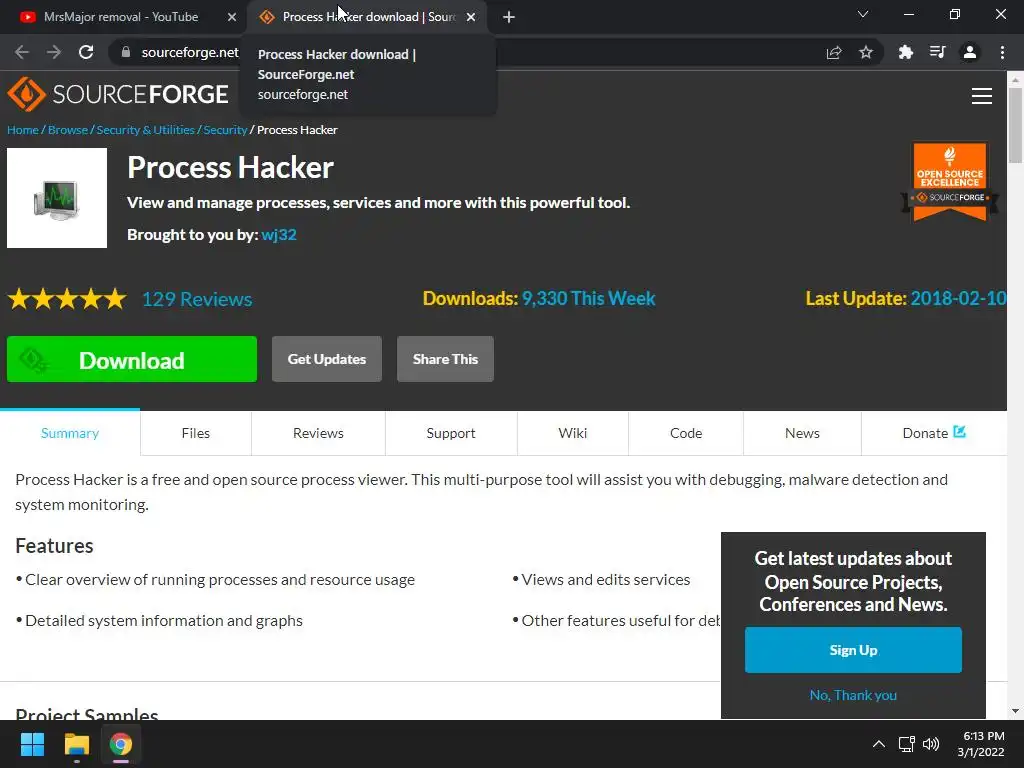Close the MrsMajor removal YouTube tab
The image size is (1024, 768).
(232, 17)
